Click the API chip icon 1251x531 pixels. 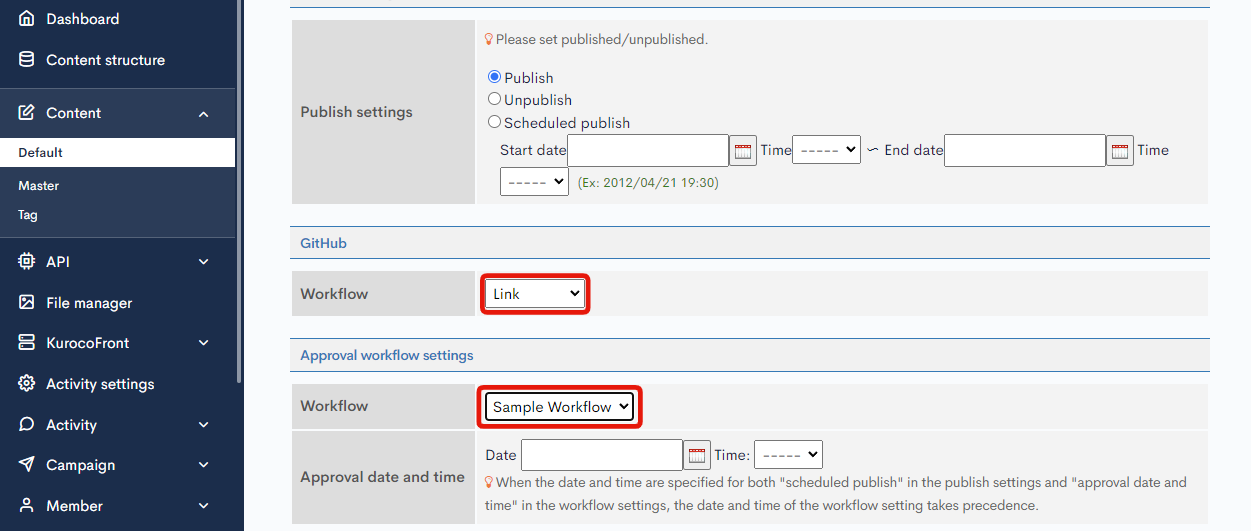click(27, 262)
